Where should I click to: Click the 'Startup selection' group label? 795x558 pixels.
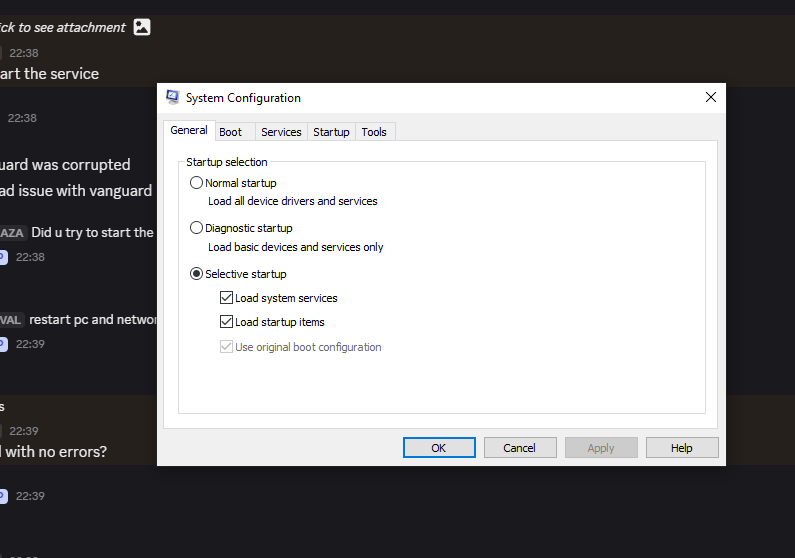[x=227, y=162]
